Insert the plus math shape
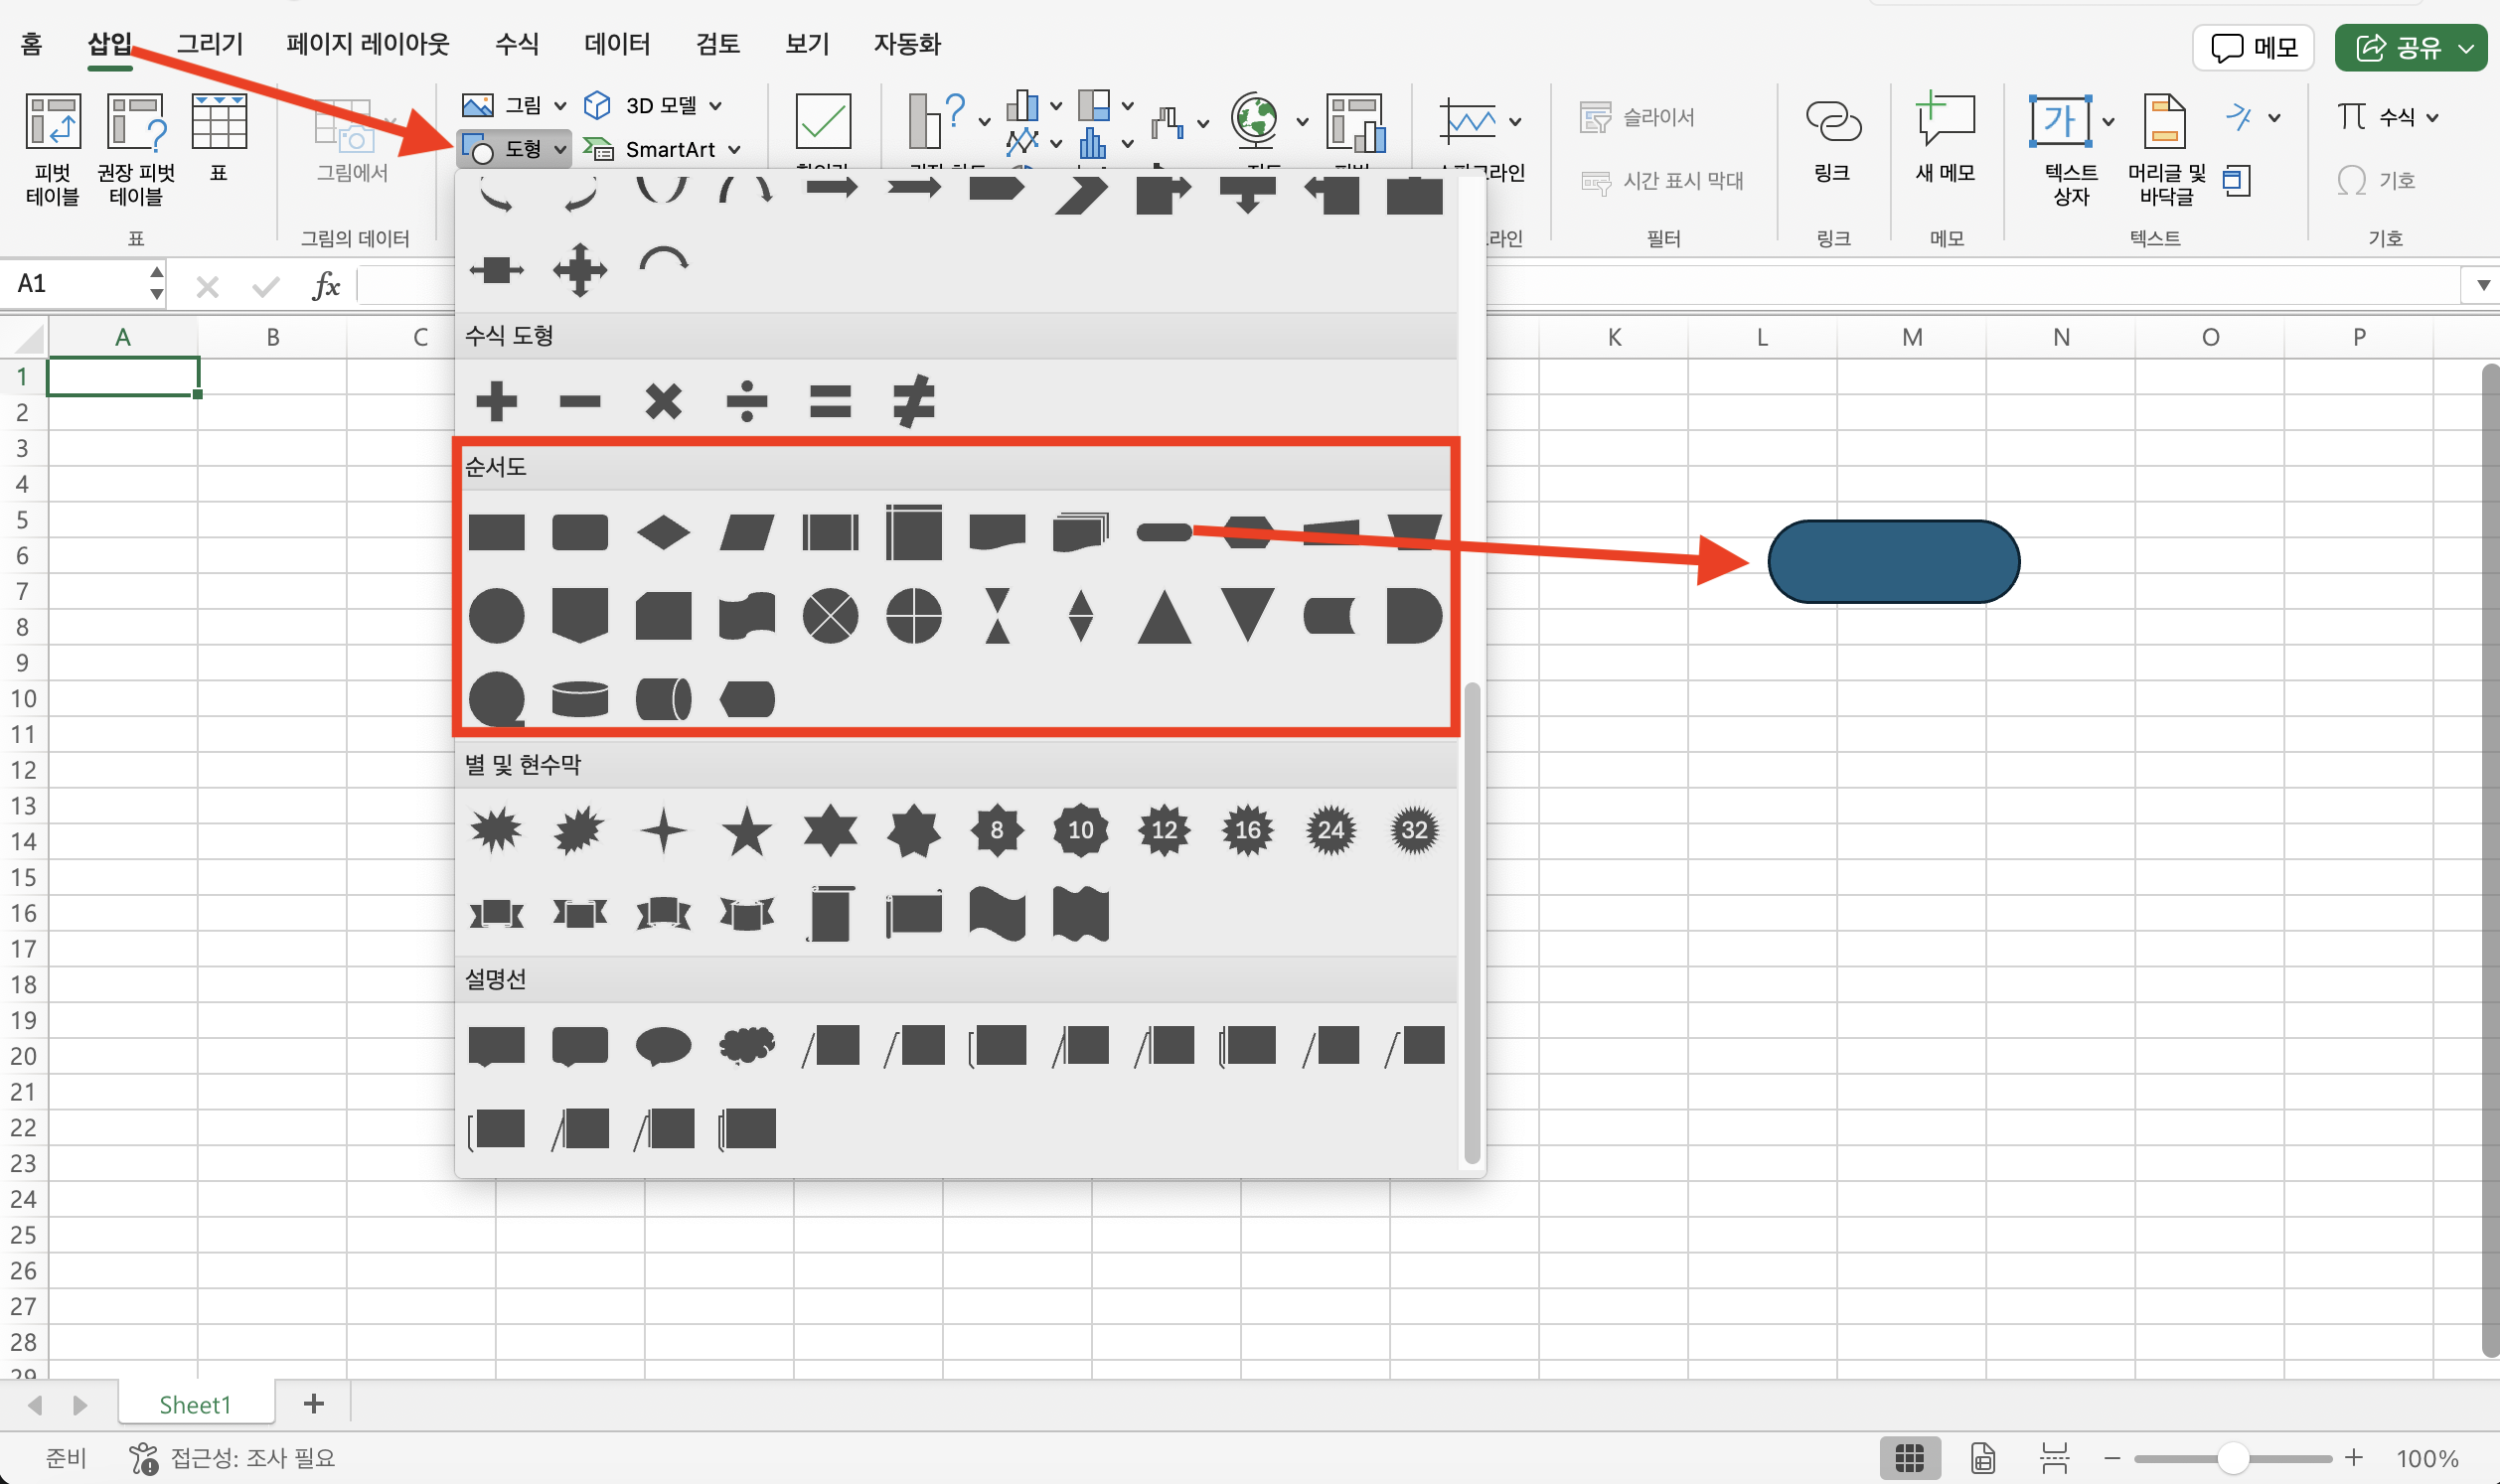The image size is (2500, 1484). [x=496, y=402]
